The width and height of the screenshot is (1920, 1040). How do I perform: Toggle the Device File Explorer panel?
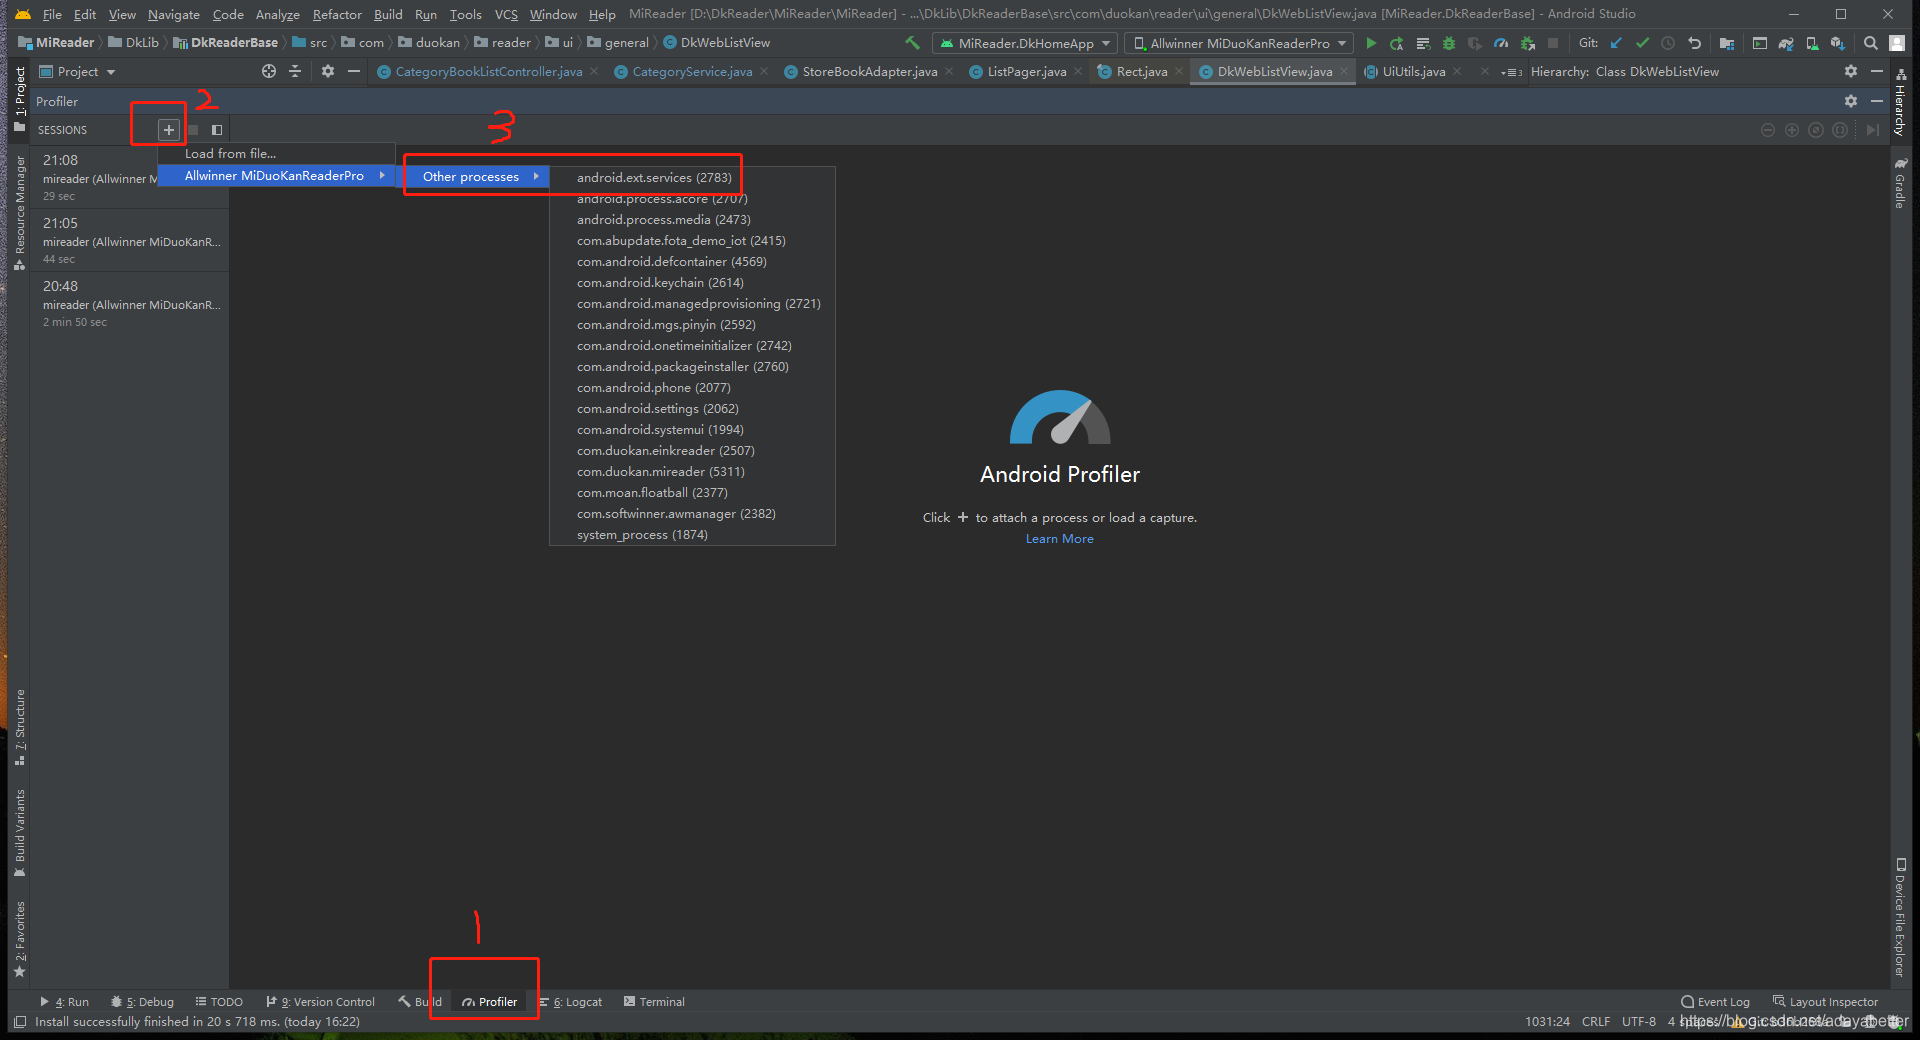click(x=1900, y=917)
